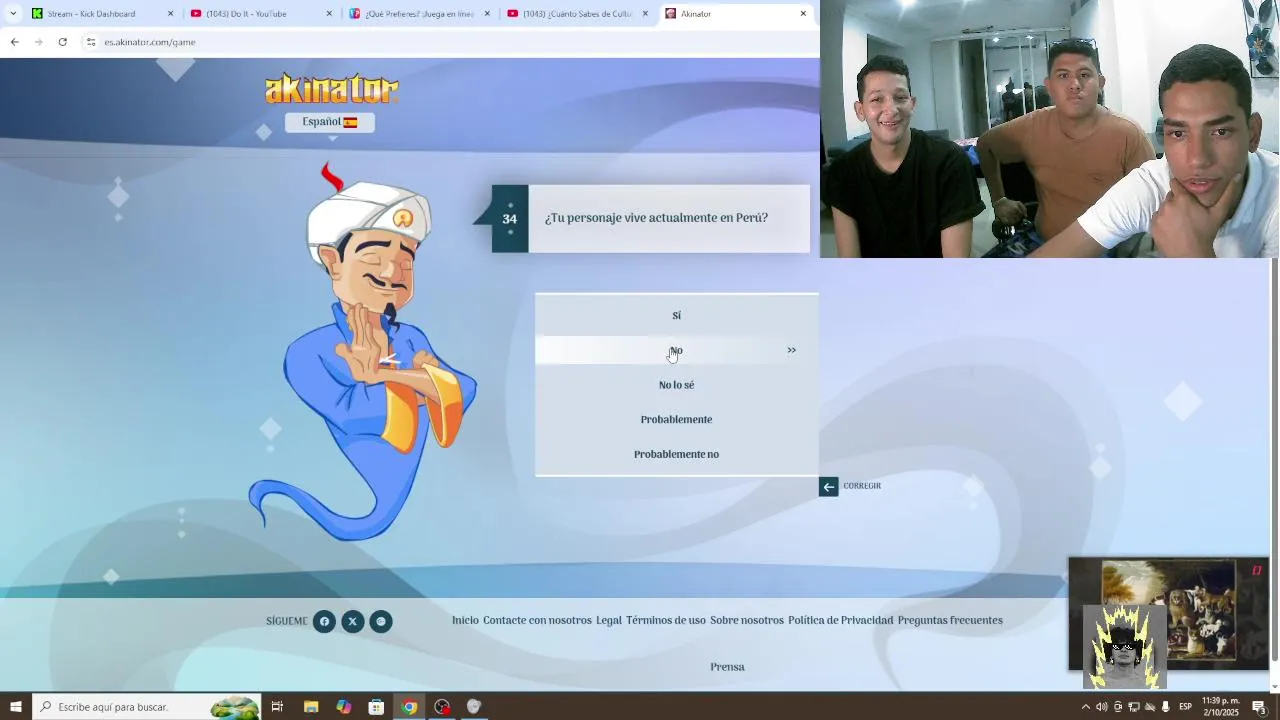Select the 'Probablemente no' answer
Viewport: 1280px width, 720px height.
coord(676,454)
